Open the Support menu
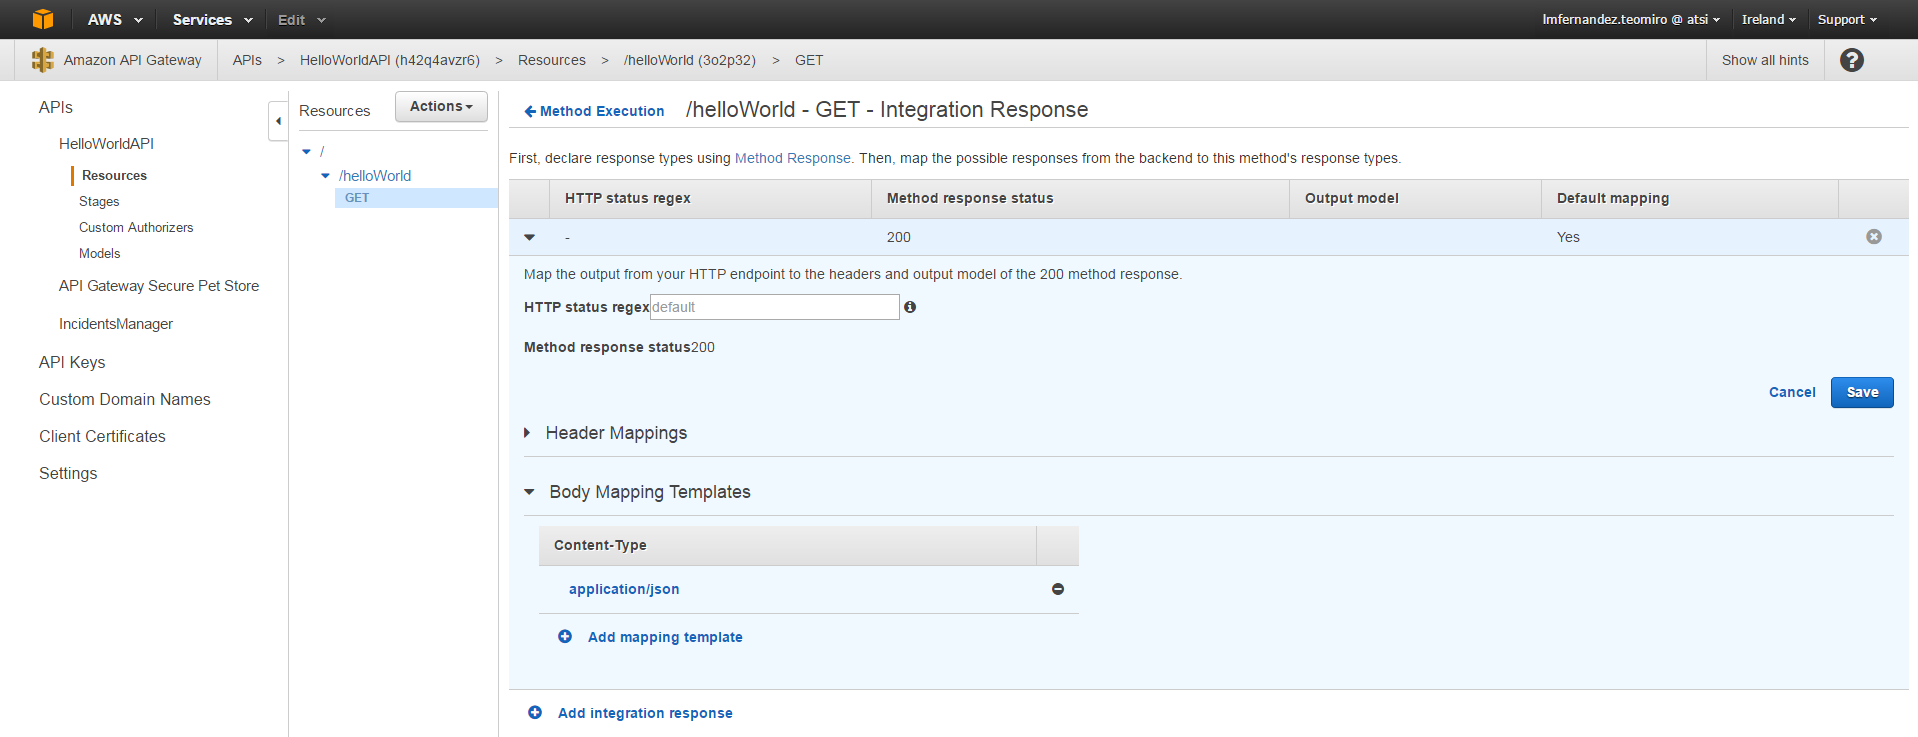1918x737 pixels. (1847, 19)
